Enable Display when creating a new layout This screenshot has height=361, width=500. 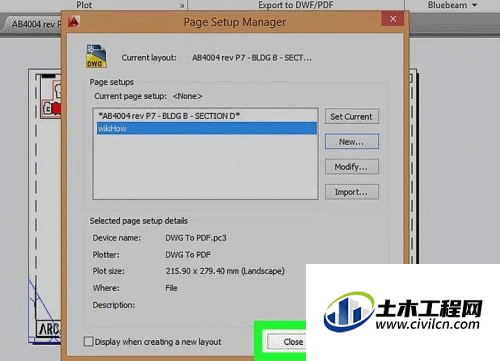pyautogui.click(x=88, y=341)
